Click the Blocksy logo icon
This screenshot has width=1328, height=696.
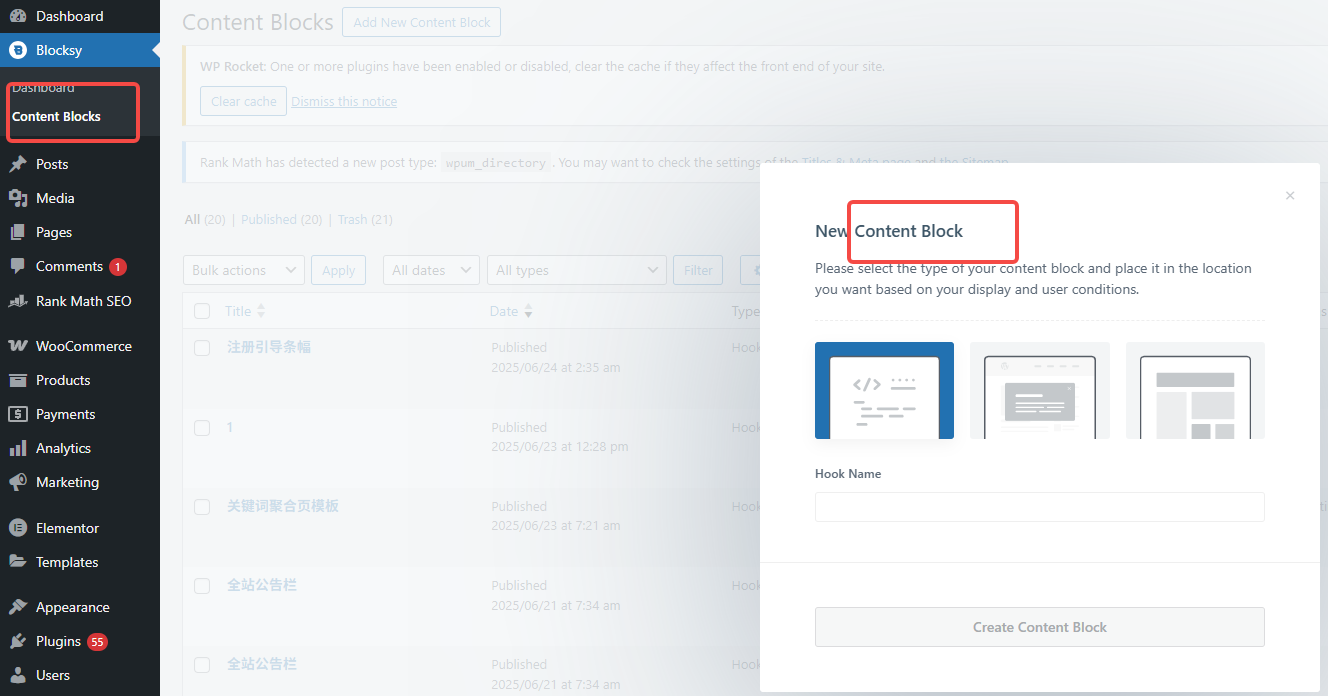(x=18, y=50)
